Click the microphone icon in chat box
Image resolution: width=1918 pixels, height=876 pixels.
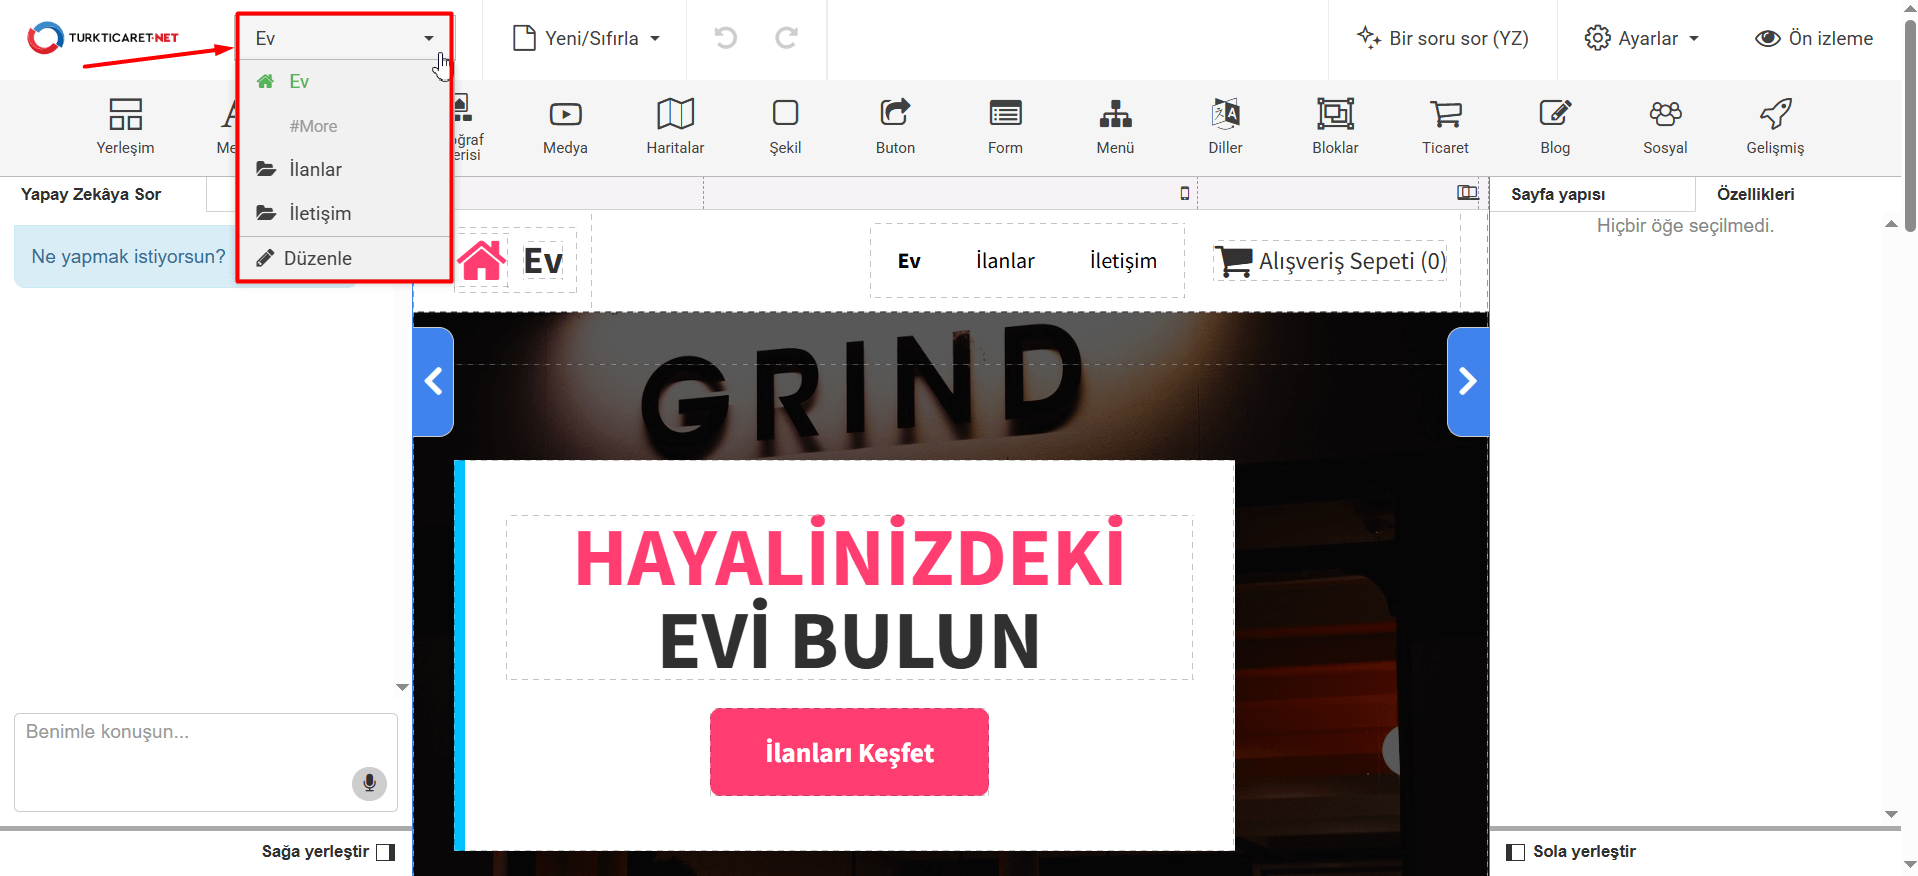(369, 783)
